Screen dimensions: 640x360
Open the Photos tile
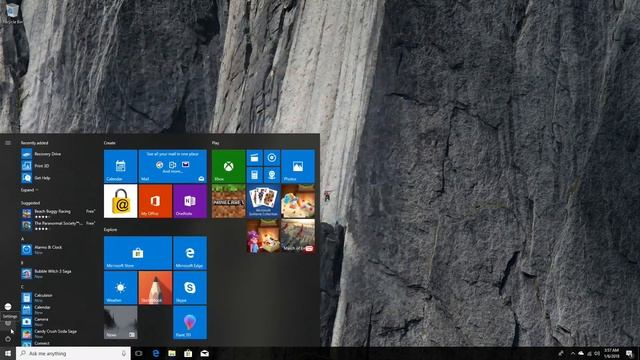[298, 166]
